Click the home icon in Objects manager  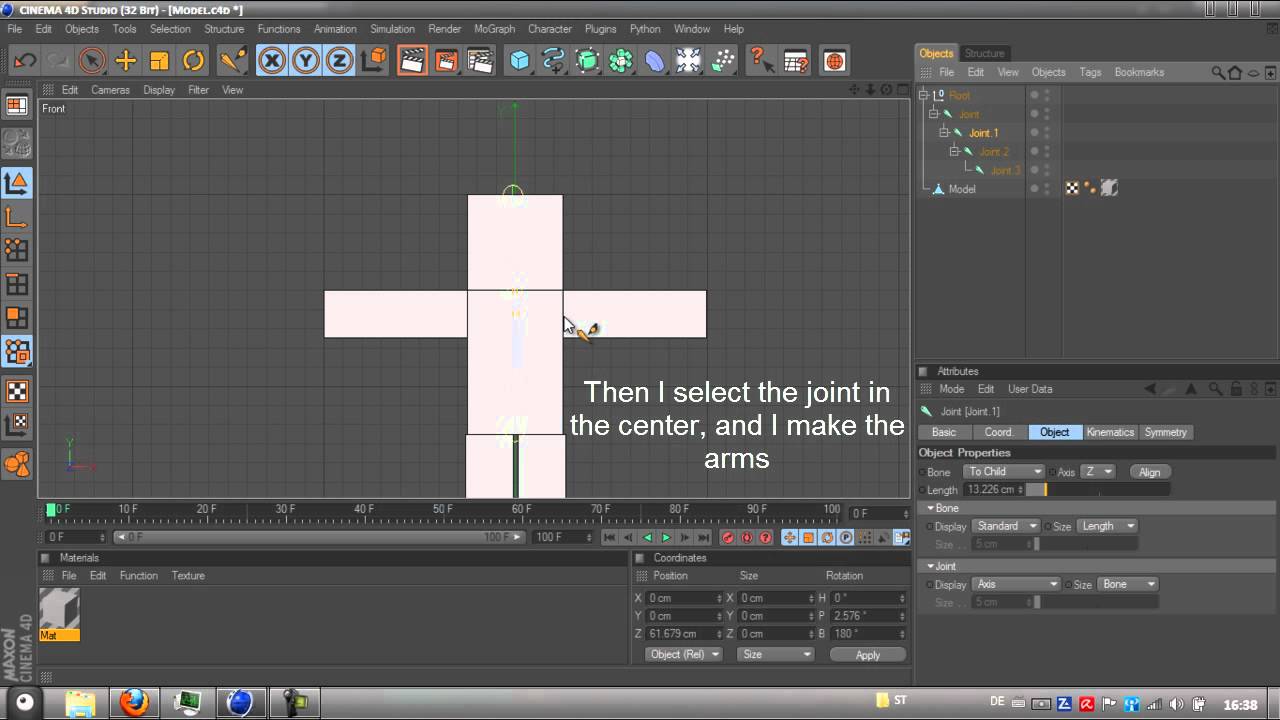1235,72
